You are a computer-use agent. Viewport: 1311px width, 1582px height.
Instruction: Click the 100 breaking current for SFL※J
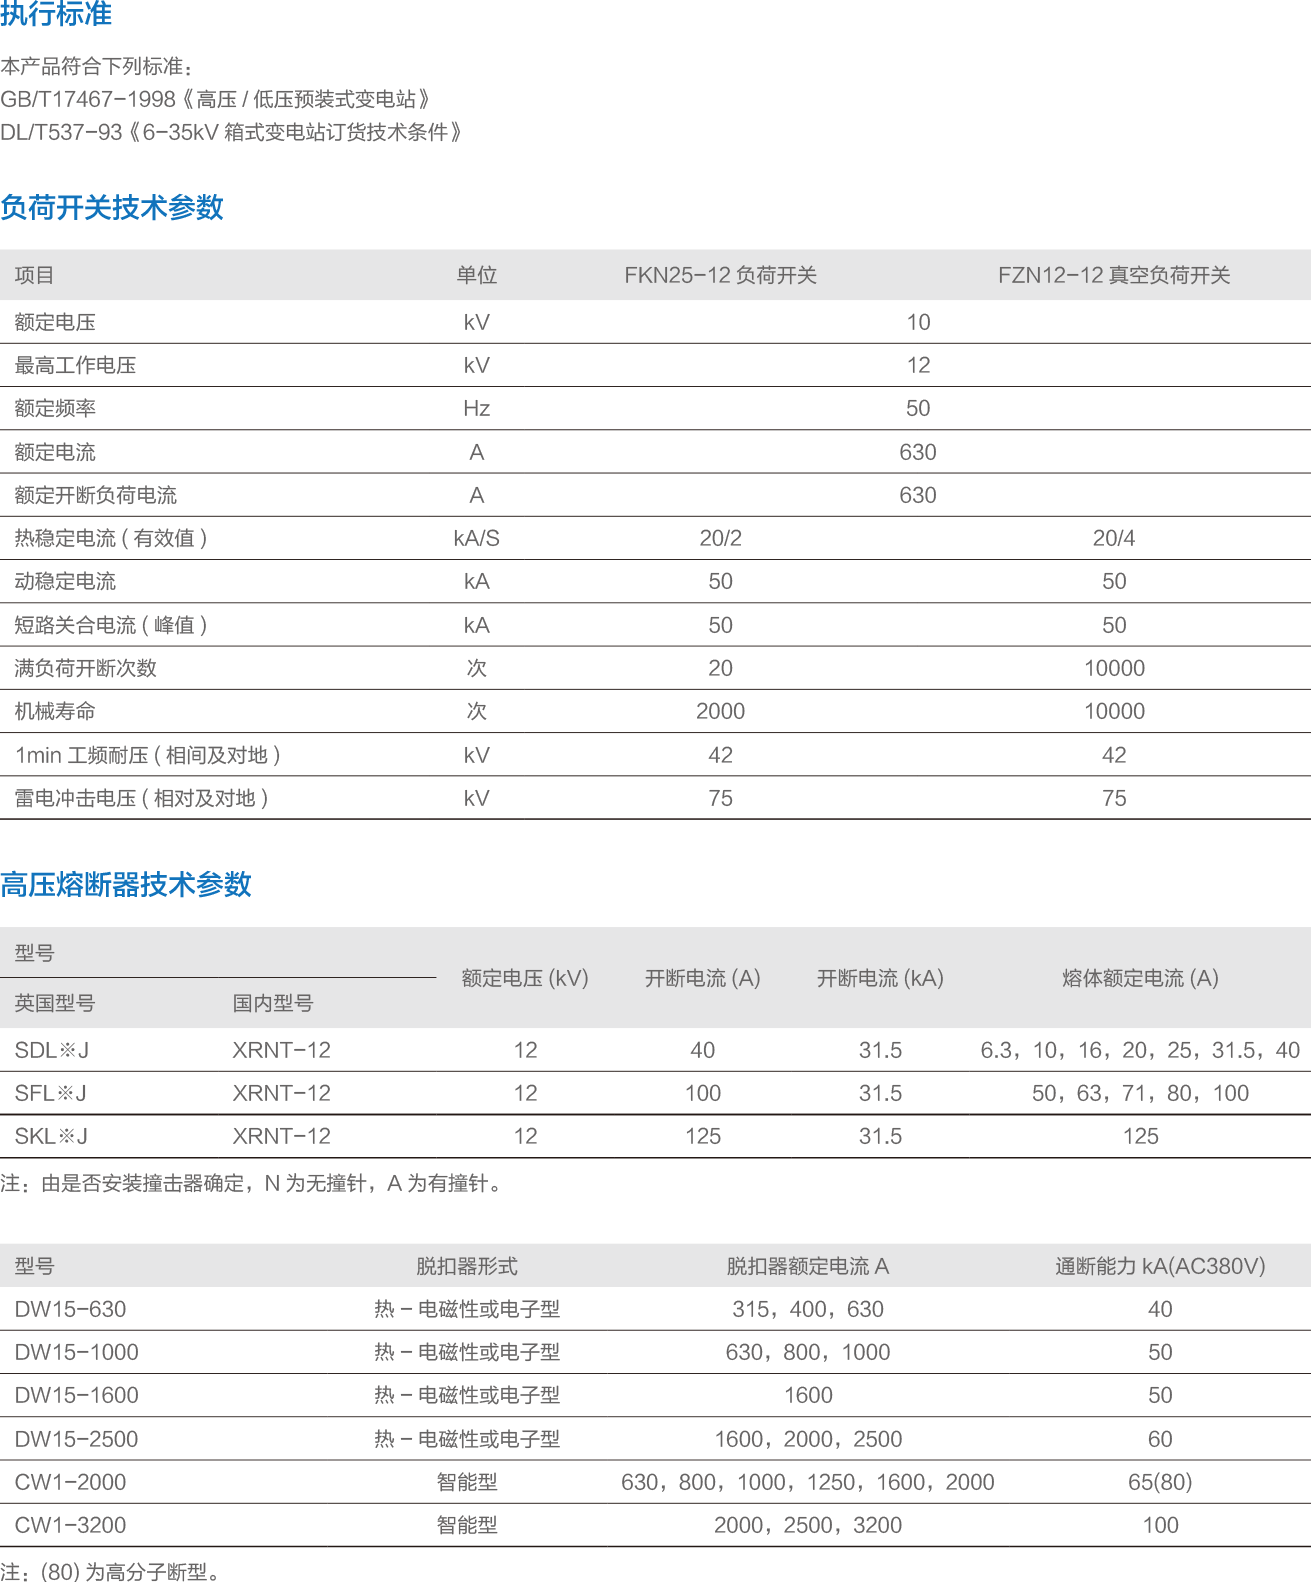703,1093
